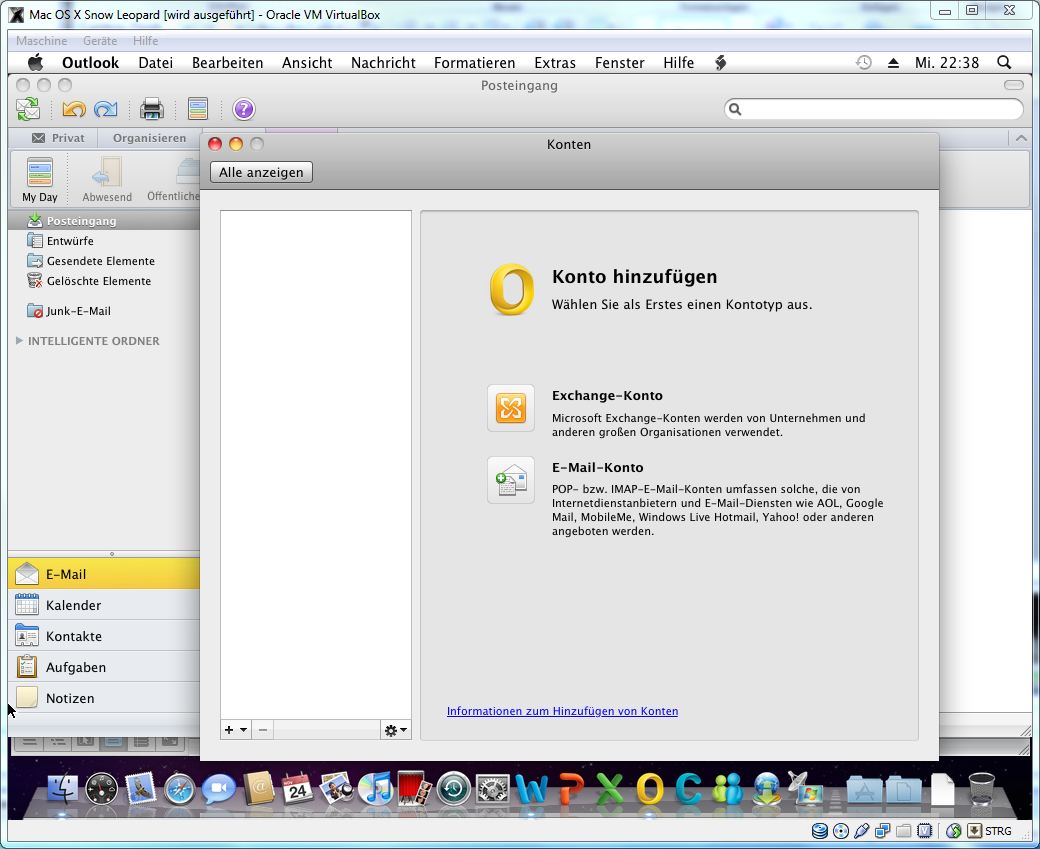Open the Ansicht menu
Viewport: 1040px width, 849px height.
click(307, 63)
